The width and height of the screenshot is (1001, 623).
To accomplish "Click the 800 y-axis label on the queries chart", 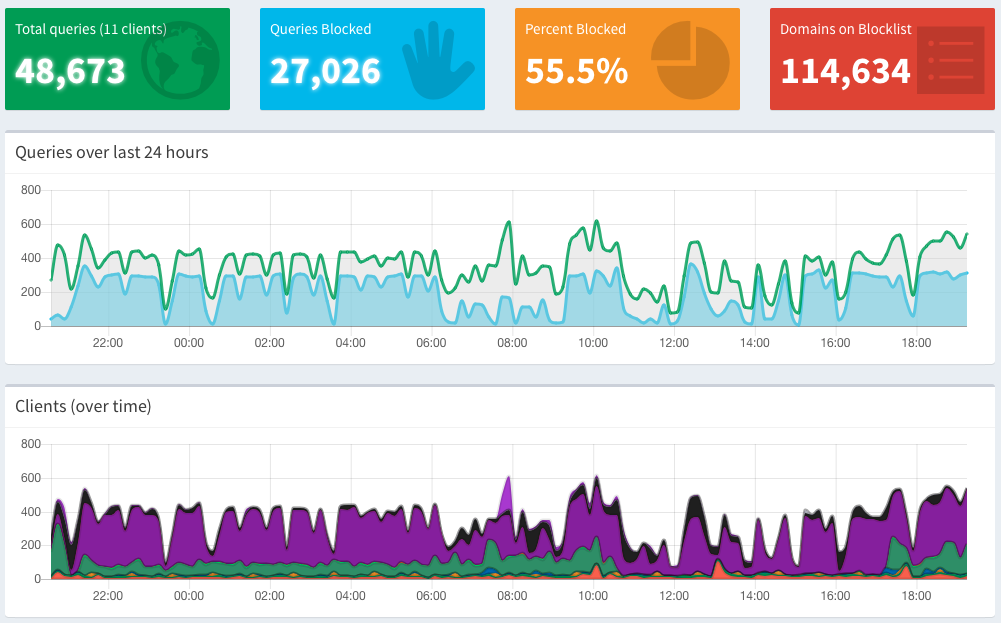I will pos(30,190).
